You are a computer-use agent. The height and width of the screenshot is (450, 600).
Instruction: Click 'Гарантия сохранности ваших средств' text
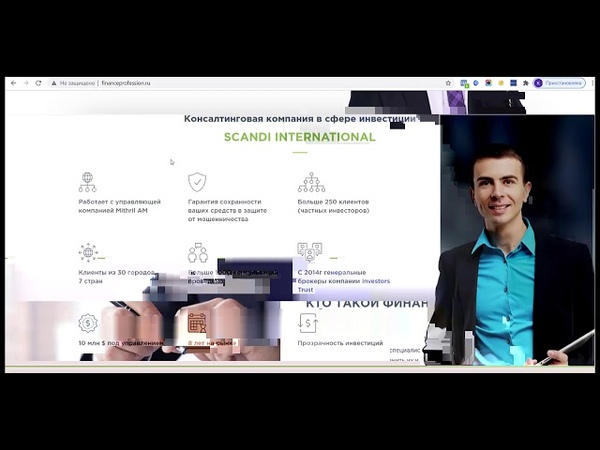tap(227, 210)
